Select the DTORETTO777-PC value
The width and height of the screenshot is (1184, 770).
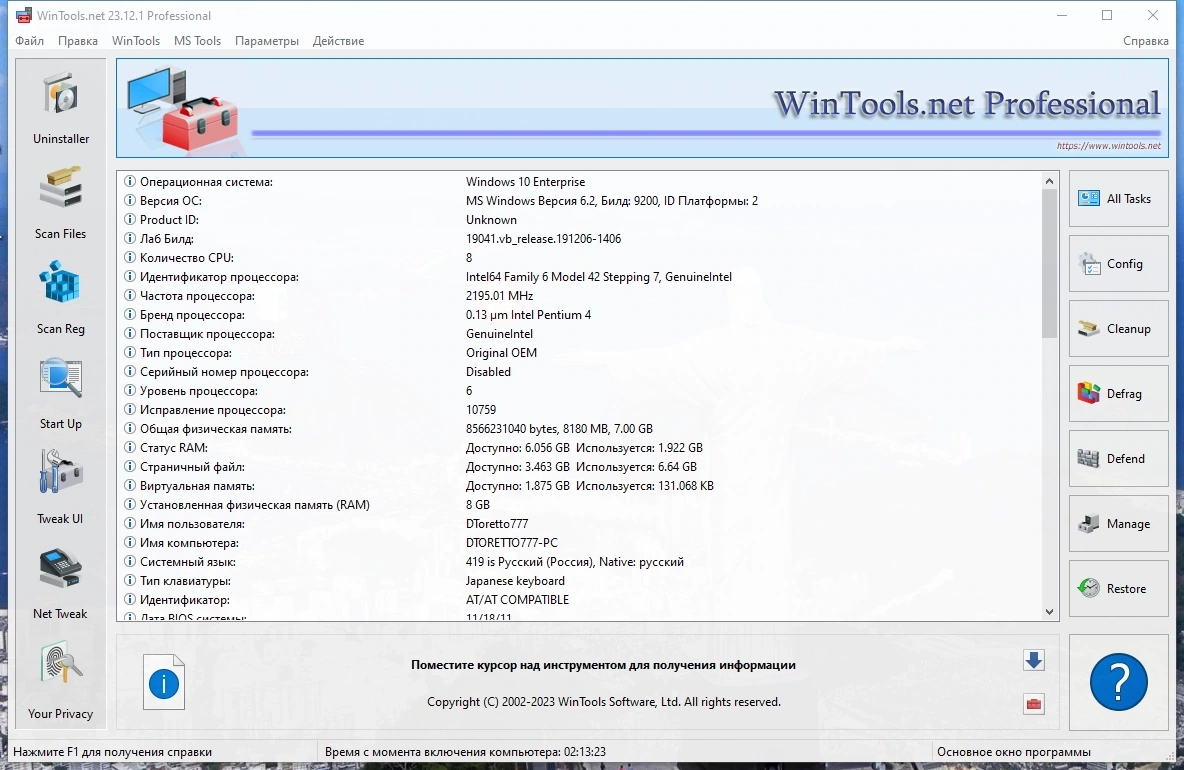point(512,543)
